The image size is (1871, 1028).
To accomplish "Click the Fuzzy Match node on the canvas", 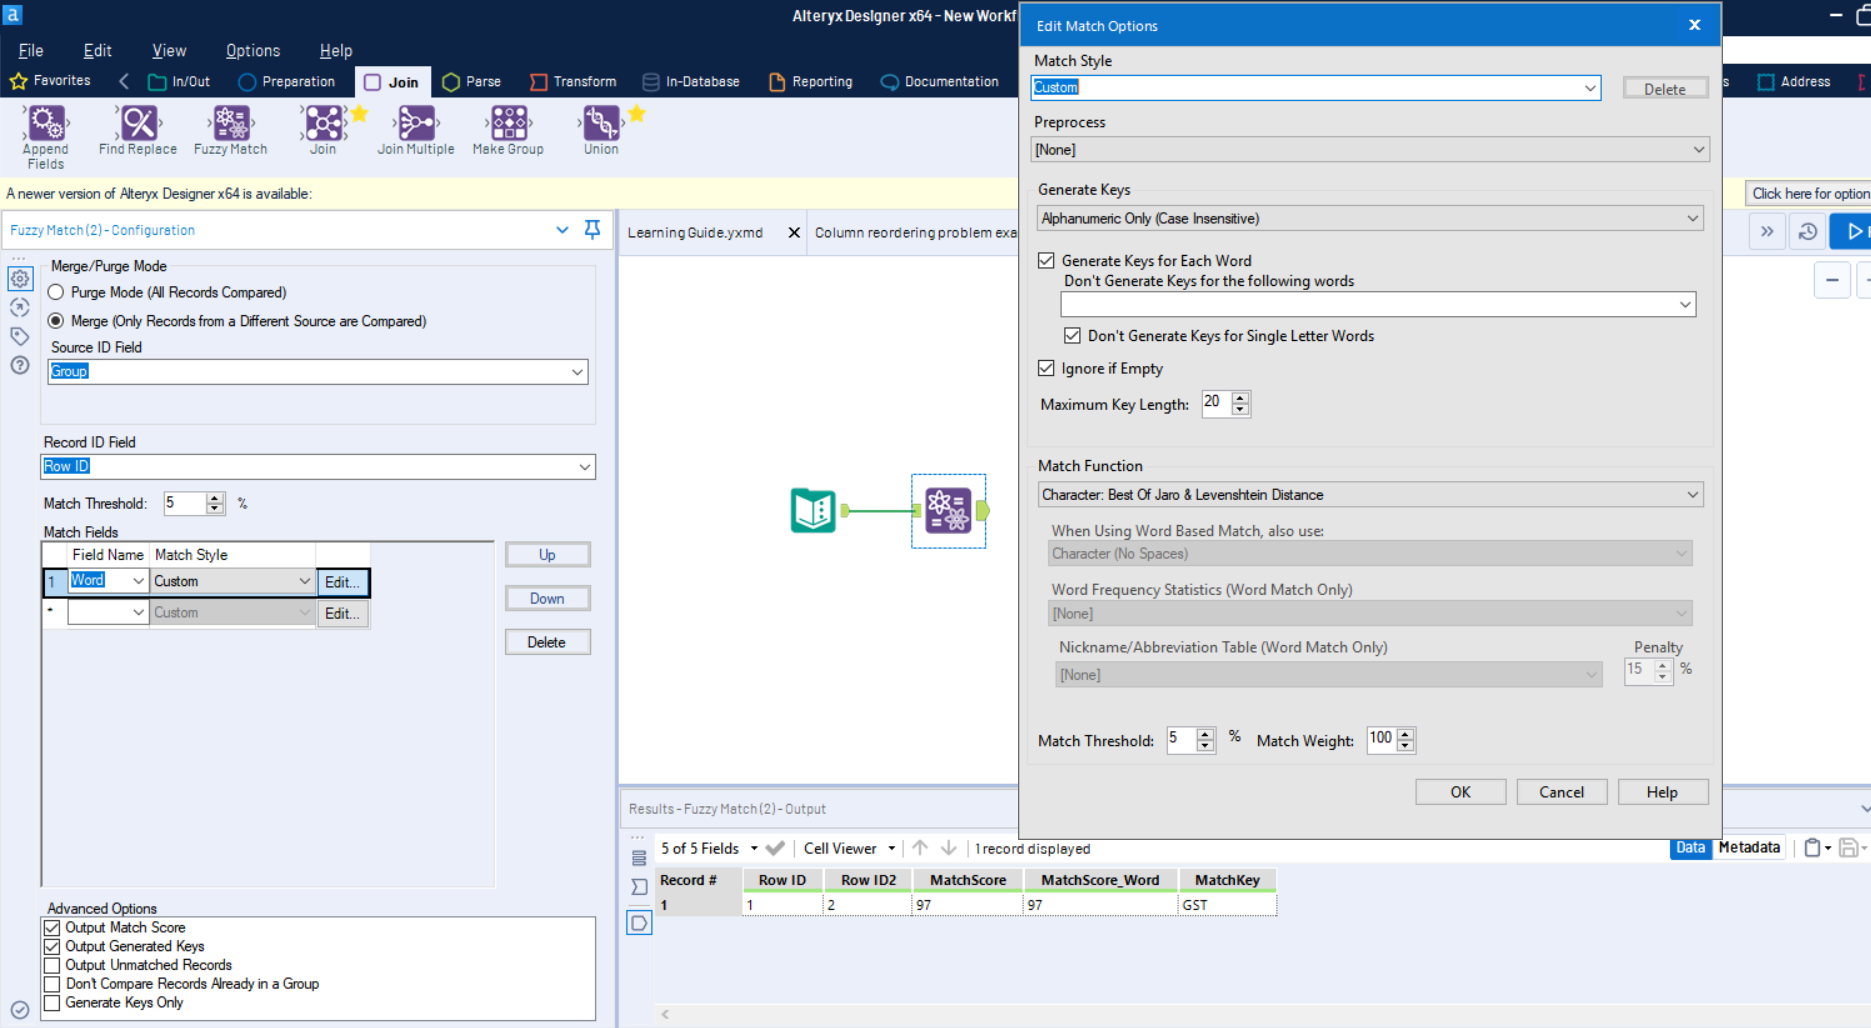I will [x=948, y=511].
